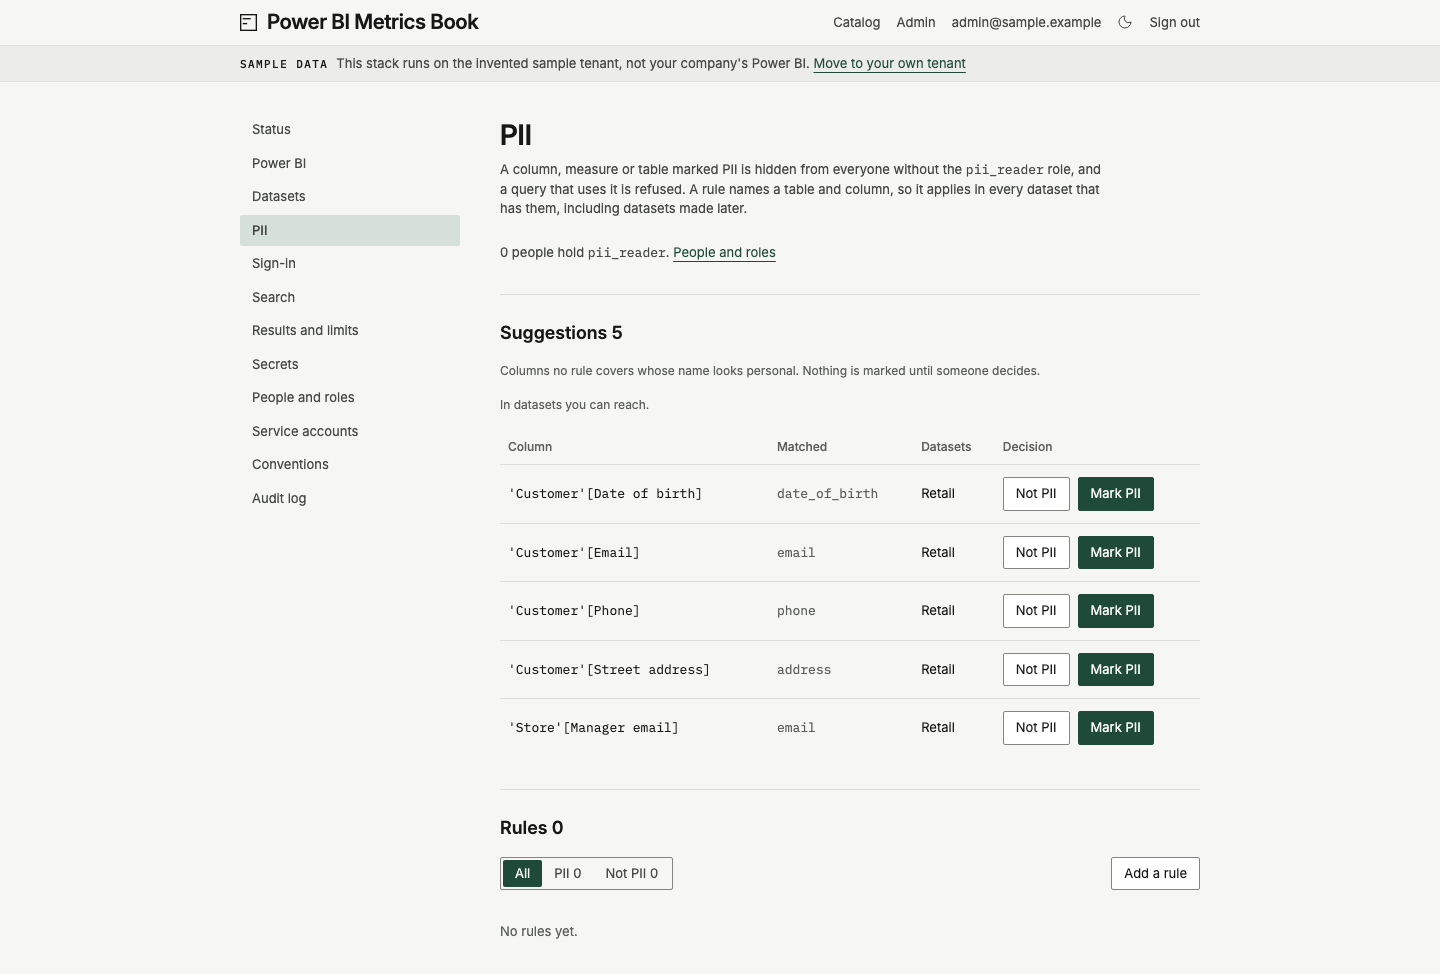Mark PII for Customer Date of birth

click(x=1115, y=494)
